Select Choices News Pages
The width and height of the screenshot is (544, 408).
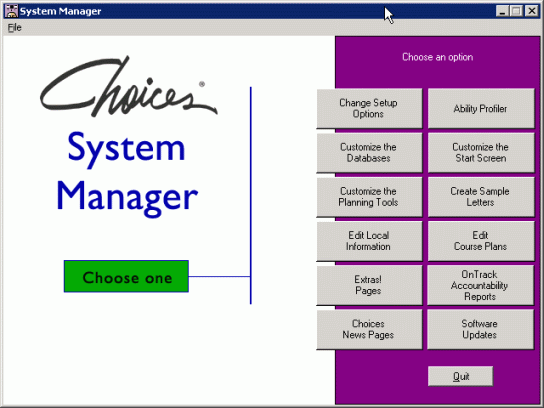[x=369, y=329]
